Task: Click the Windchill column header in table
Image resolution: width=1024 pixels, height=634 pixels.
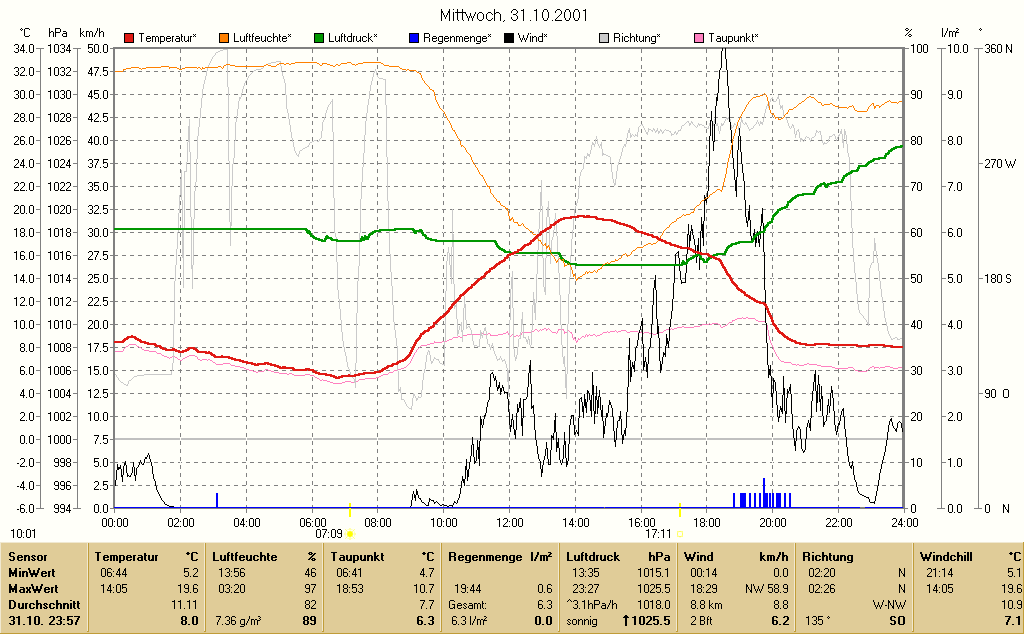Action: 946,557
